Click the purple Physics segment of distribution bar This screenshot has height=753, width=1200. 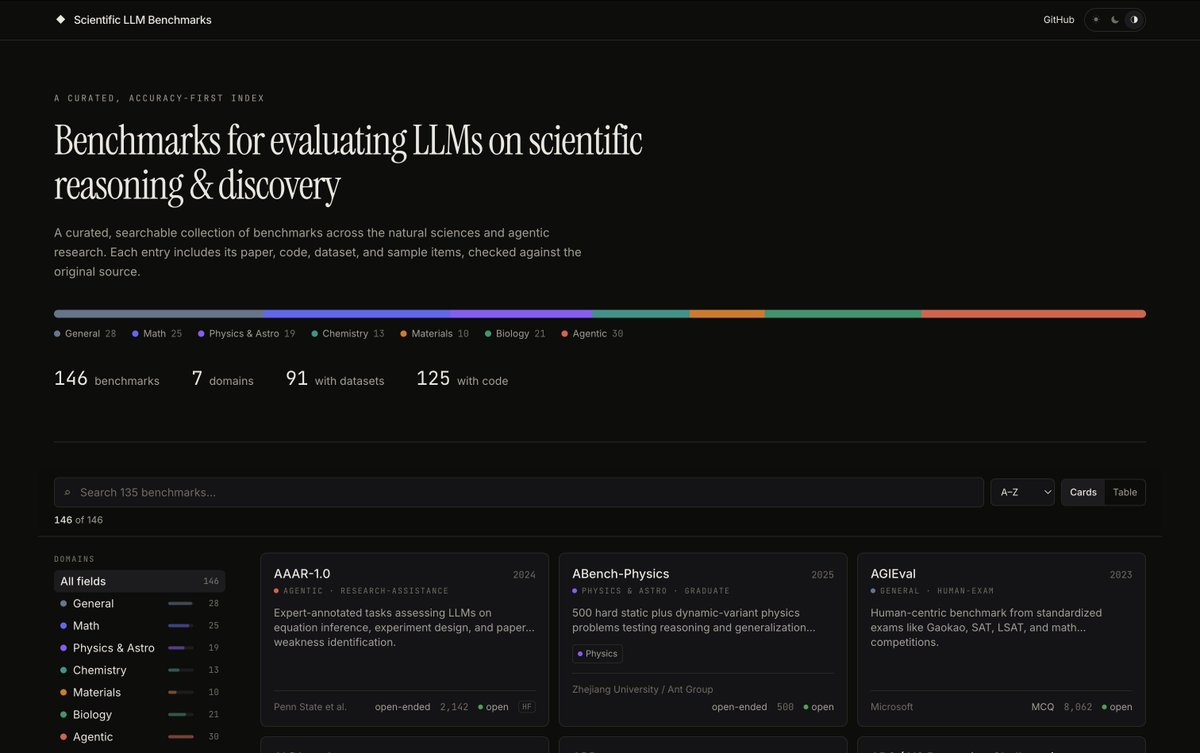522,314
